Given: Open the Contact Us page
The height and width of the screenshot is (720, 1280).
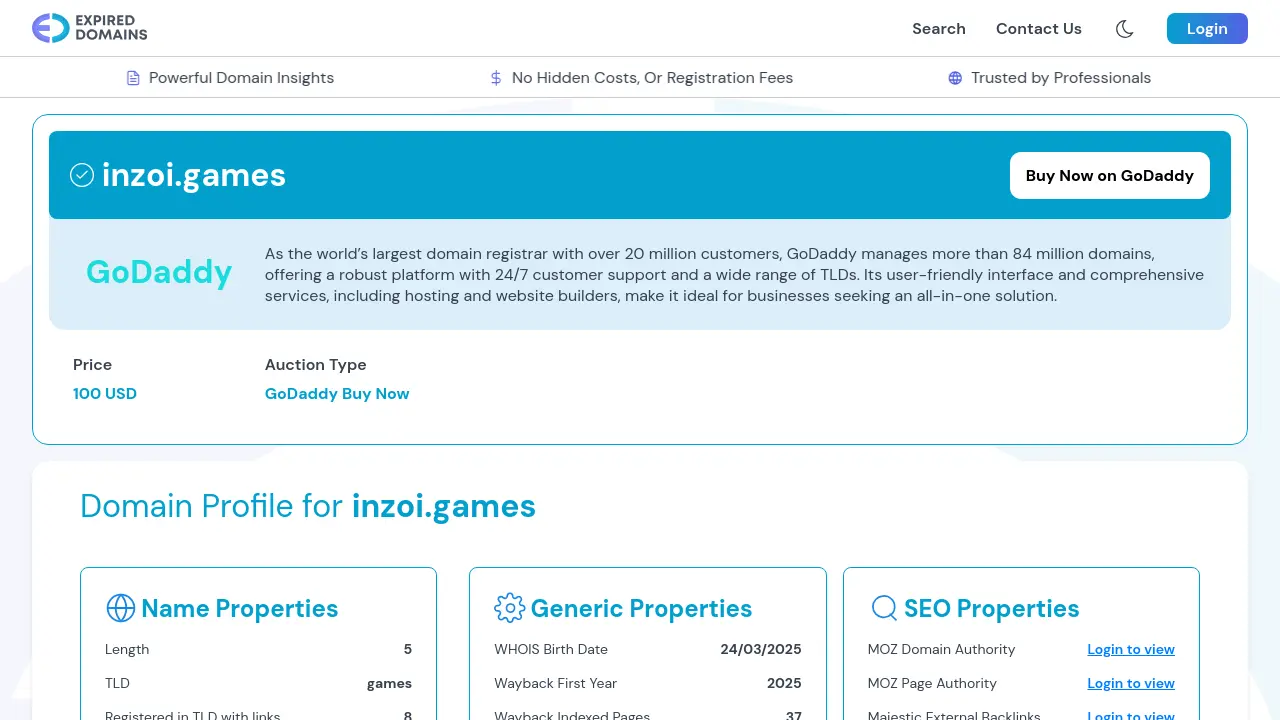Looking at the screenshot, I should tap(1038, 29).
